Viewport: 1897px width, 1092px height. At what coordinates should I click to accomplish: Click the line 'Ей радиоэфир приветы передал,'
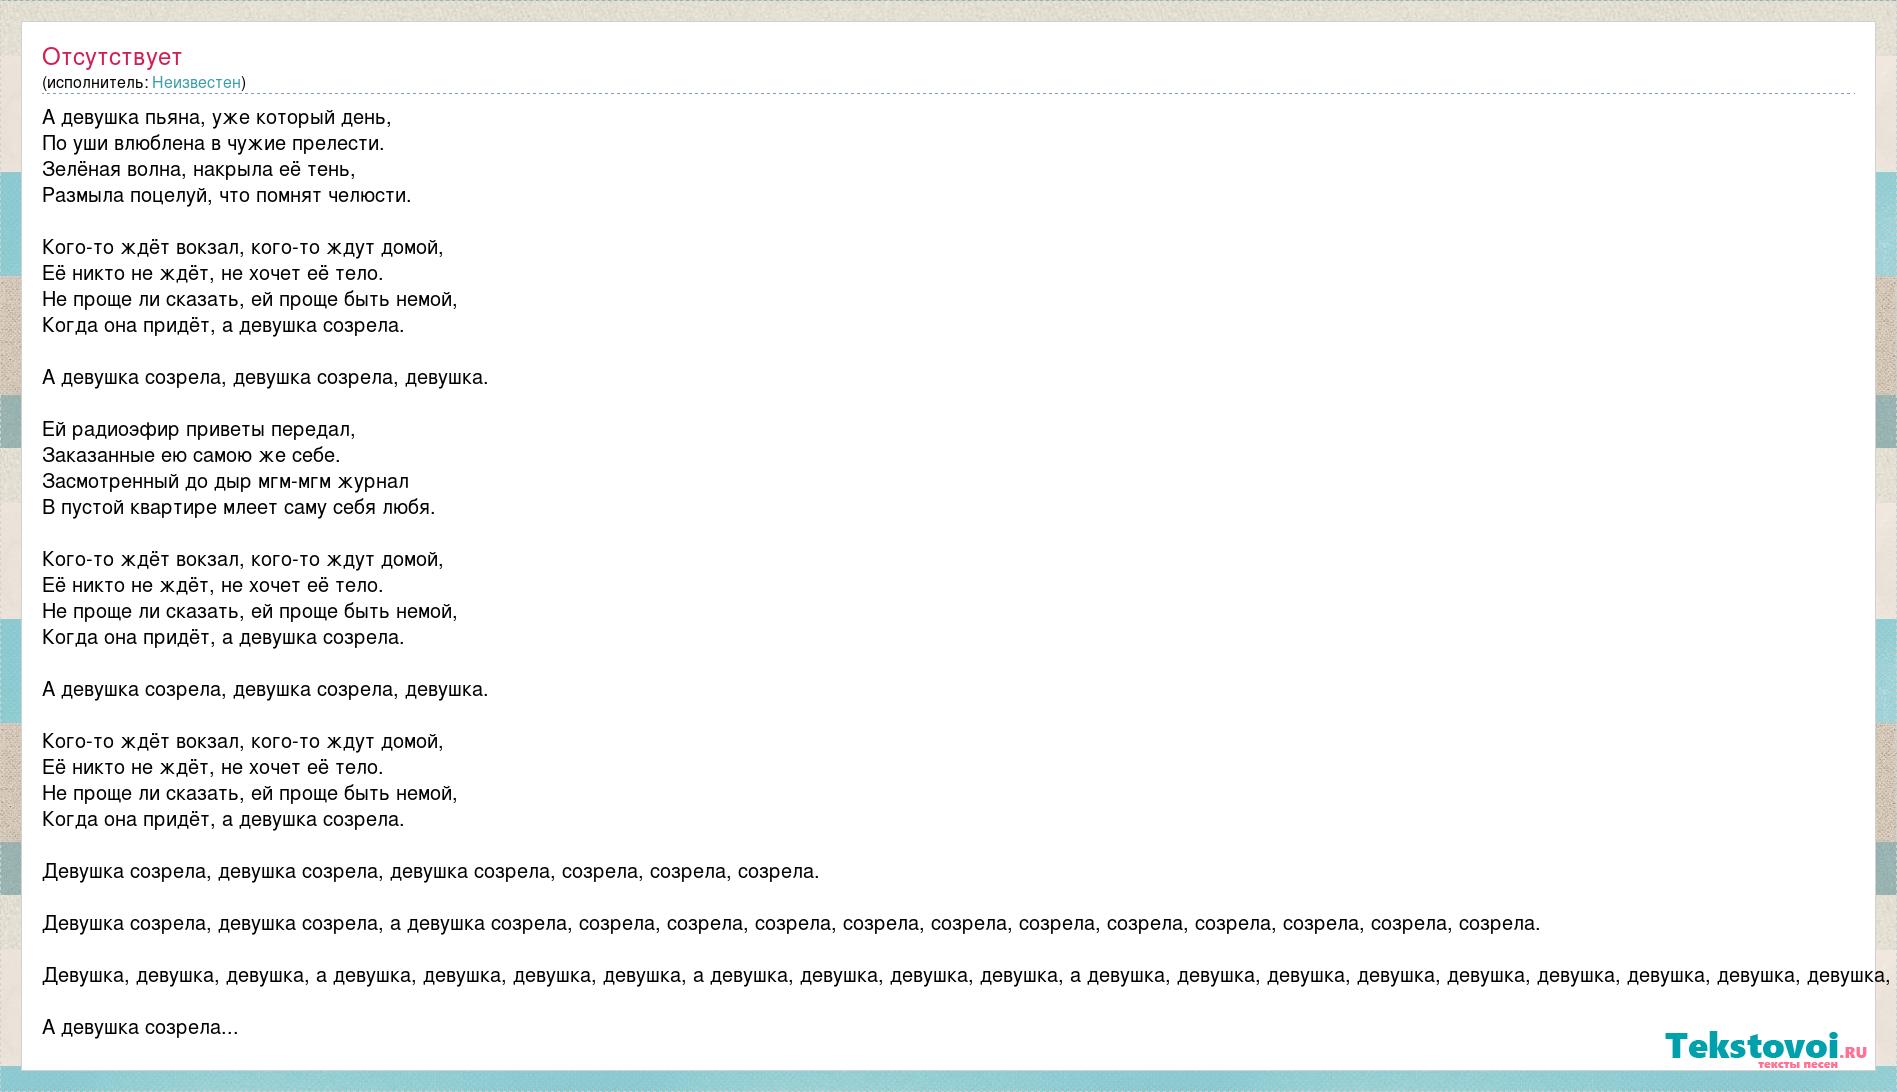pyautogui.click(x=199, y=429)
